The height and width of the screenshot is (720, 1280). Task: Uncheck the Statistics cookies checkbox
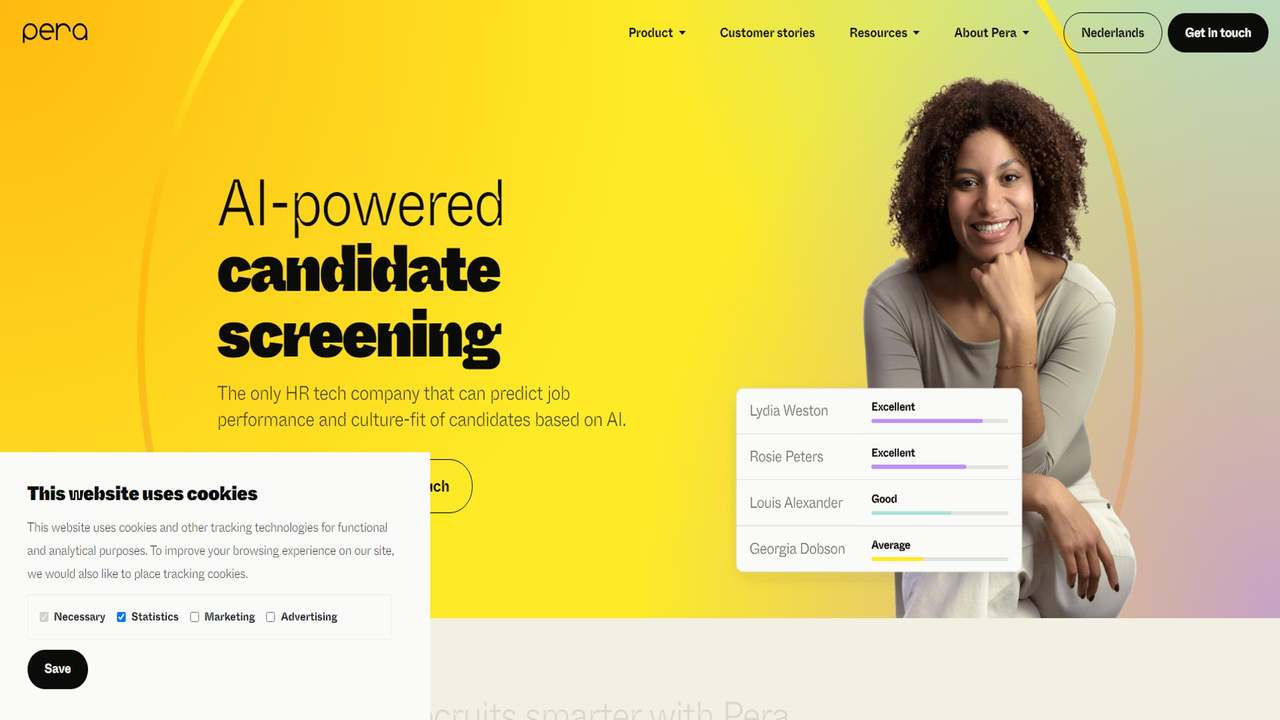point(121,617)
